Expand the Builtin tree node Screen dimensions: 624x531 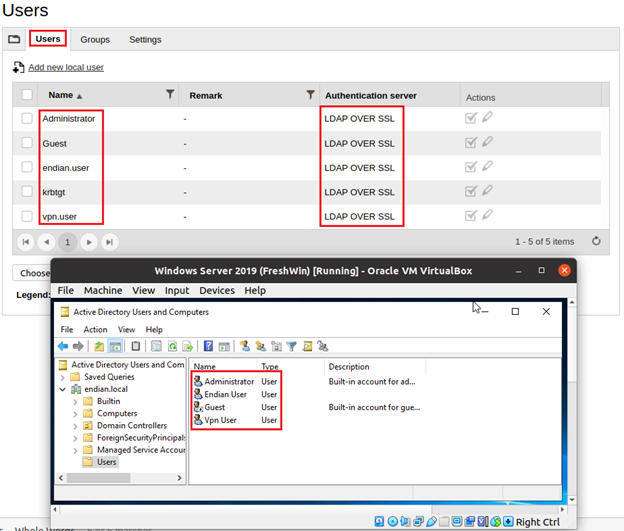tap(75, 402)
